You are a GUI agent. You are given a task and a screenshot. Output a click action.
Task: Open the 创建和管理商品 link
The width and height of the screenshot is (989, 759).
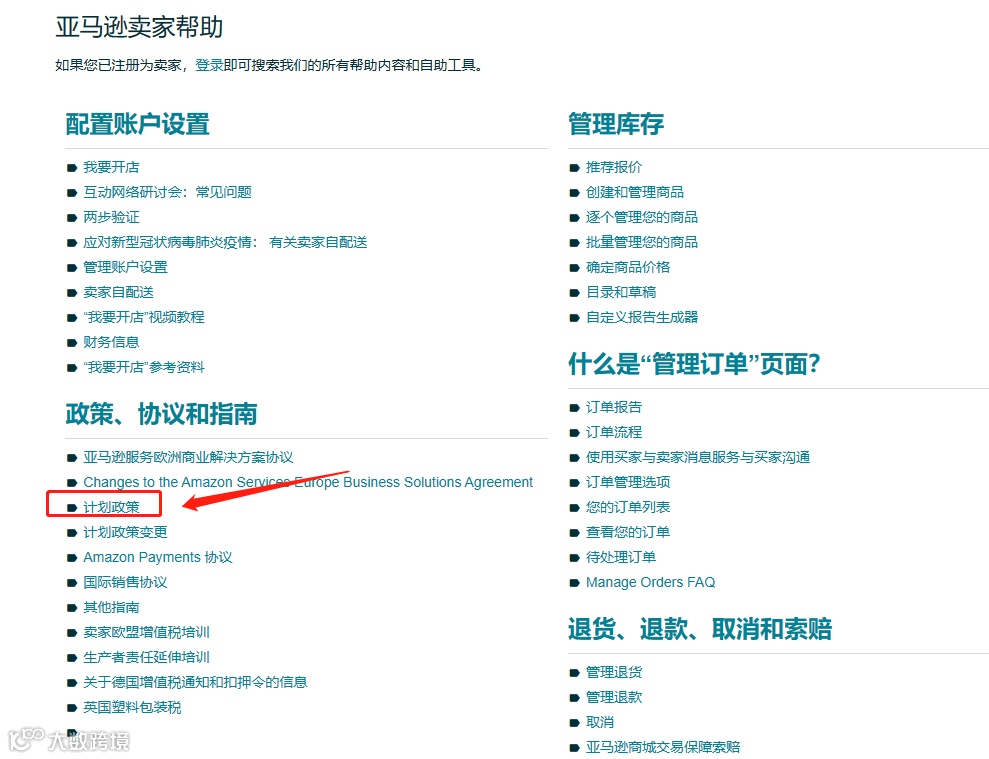[x=635, y=192]
